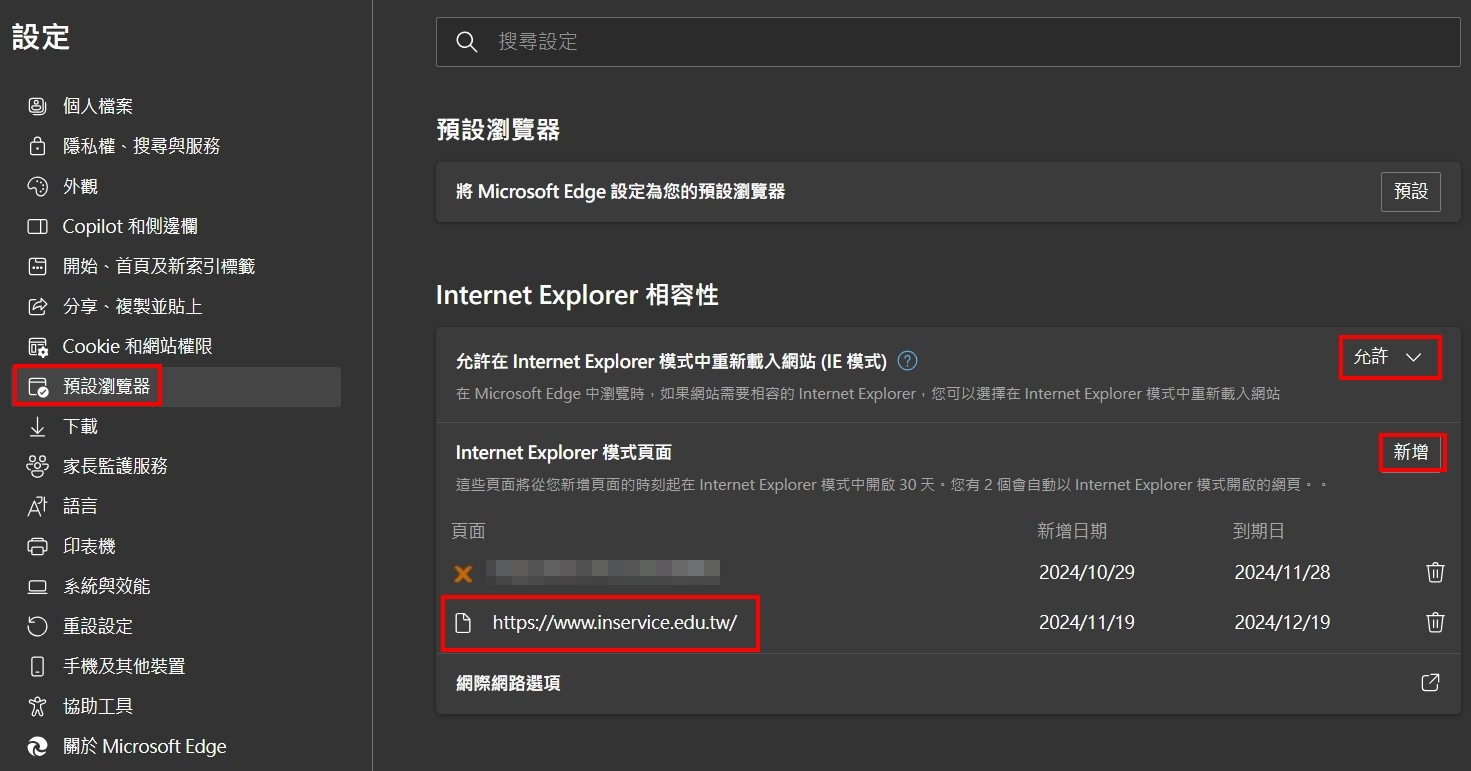Click the Edge logo beside 關於 Microsoft Edge
1471x771 pixels.
(37, 746)
